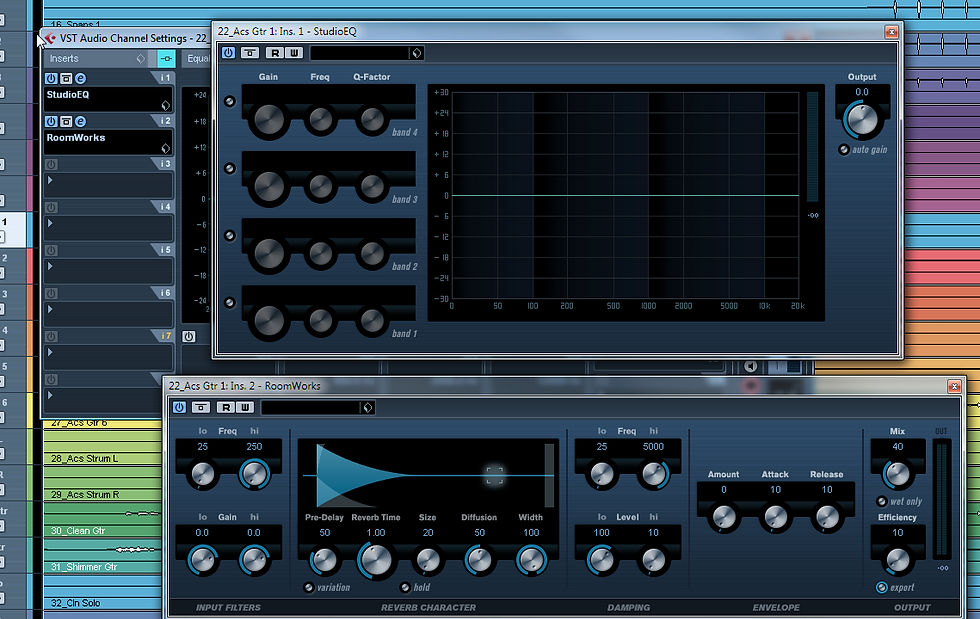Enable Read automation (R) in RoomWorks window

226,408
